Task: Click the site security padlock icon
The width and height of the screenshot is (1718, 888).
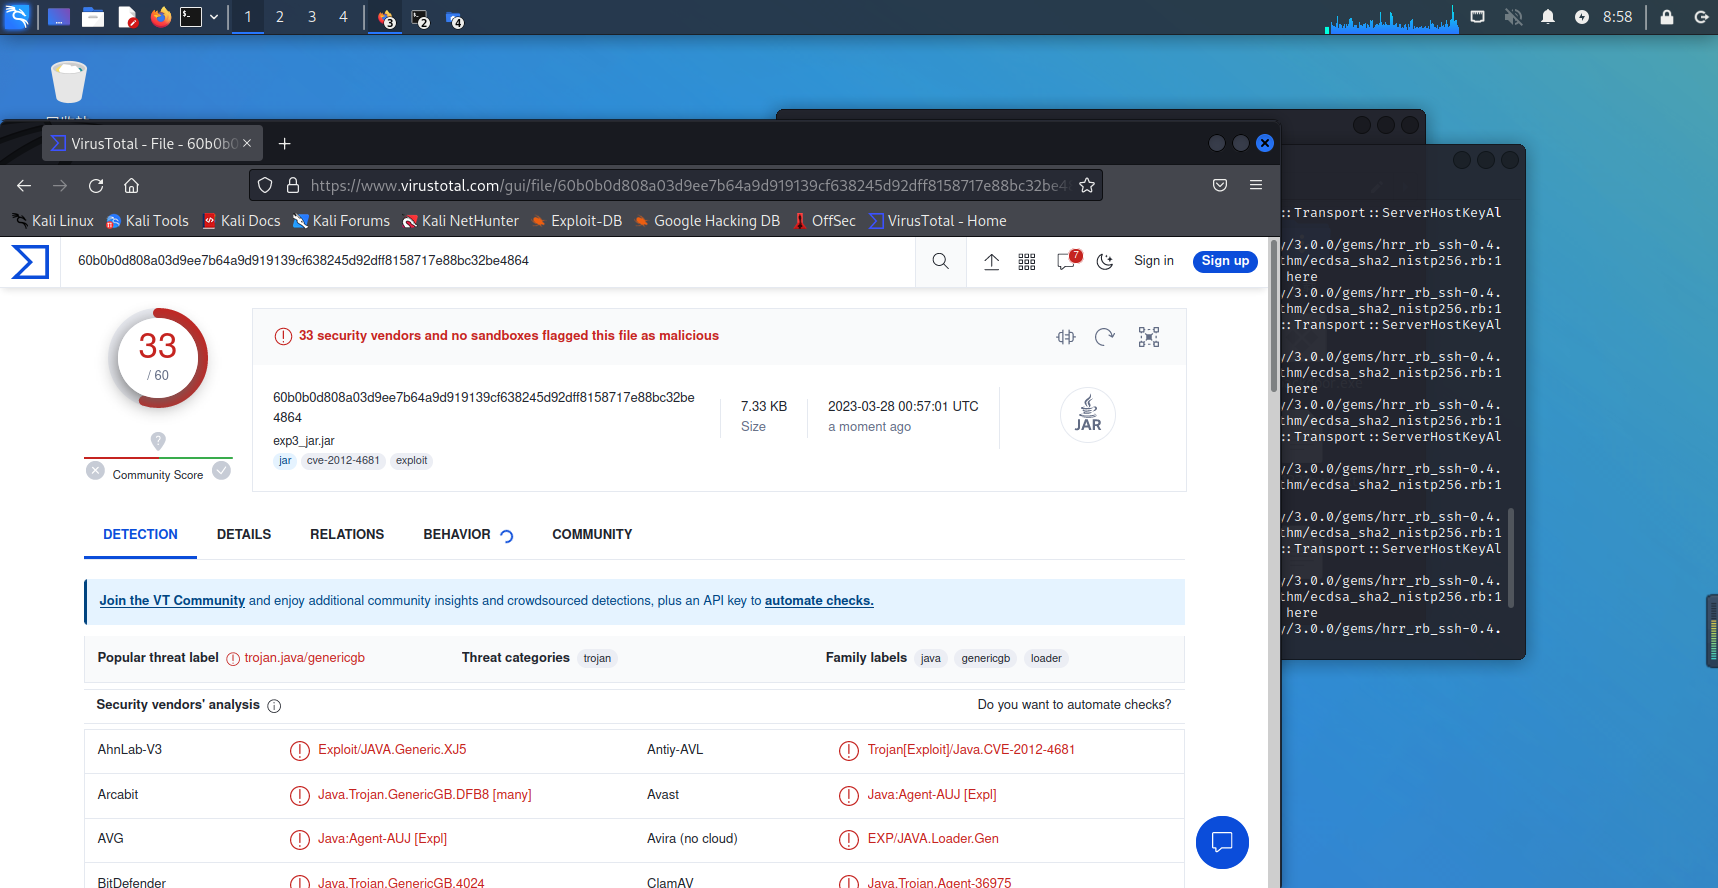Action: tap(293, 186)
